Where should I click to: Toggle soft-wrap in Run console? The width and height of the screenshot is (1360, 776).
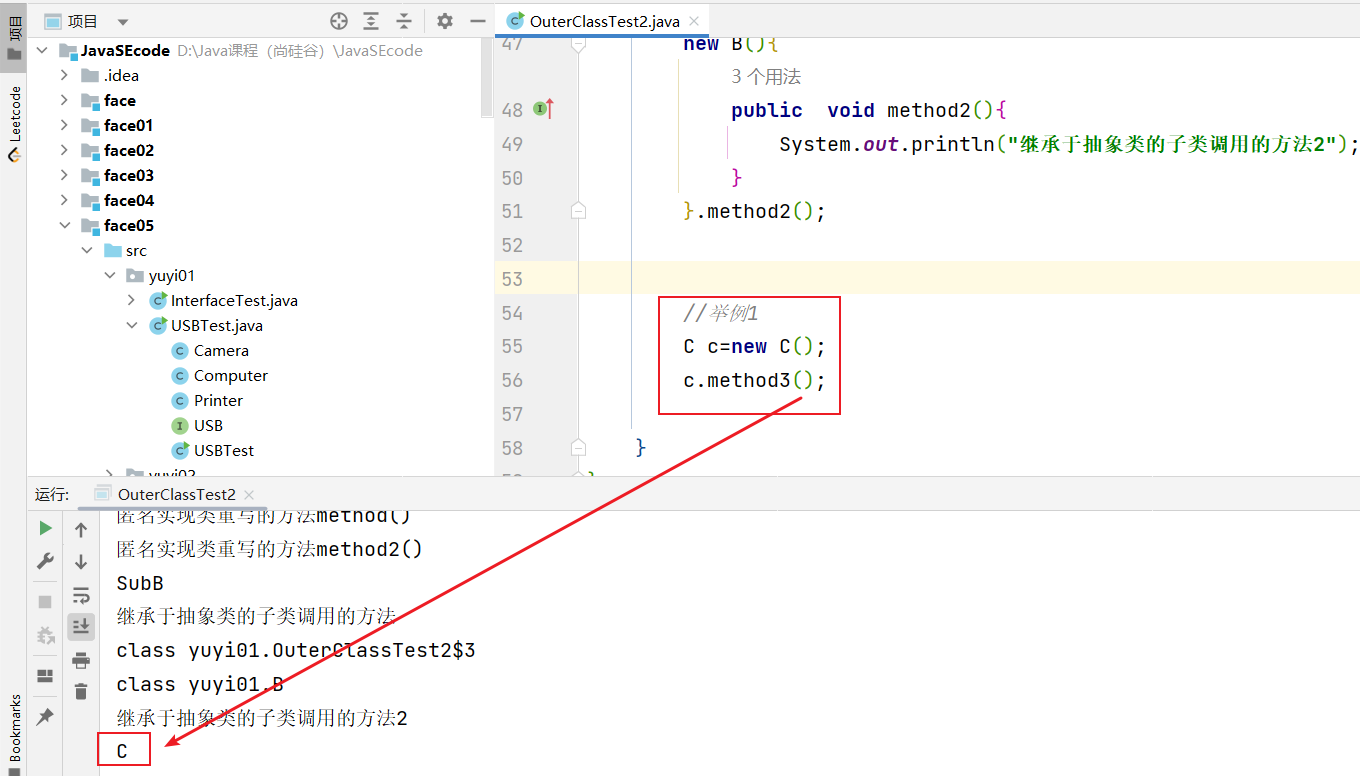click(81, 595)
